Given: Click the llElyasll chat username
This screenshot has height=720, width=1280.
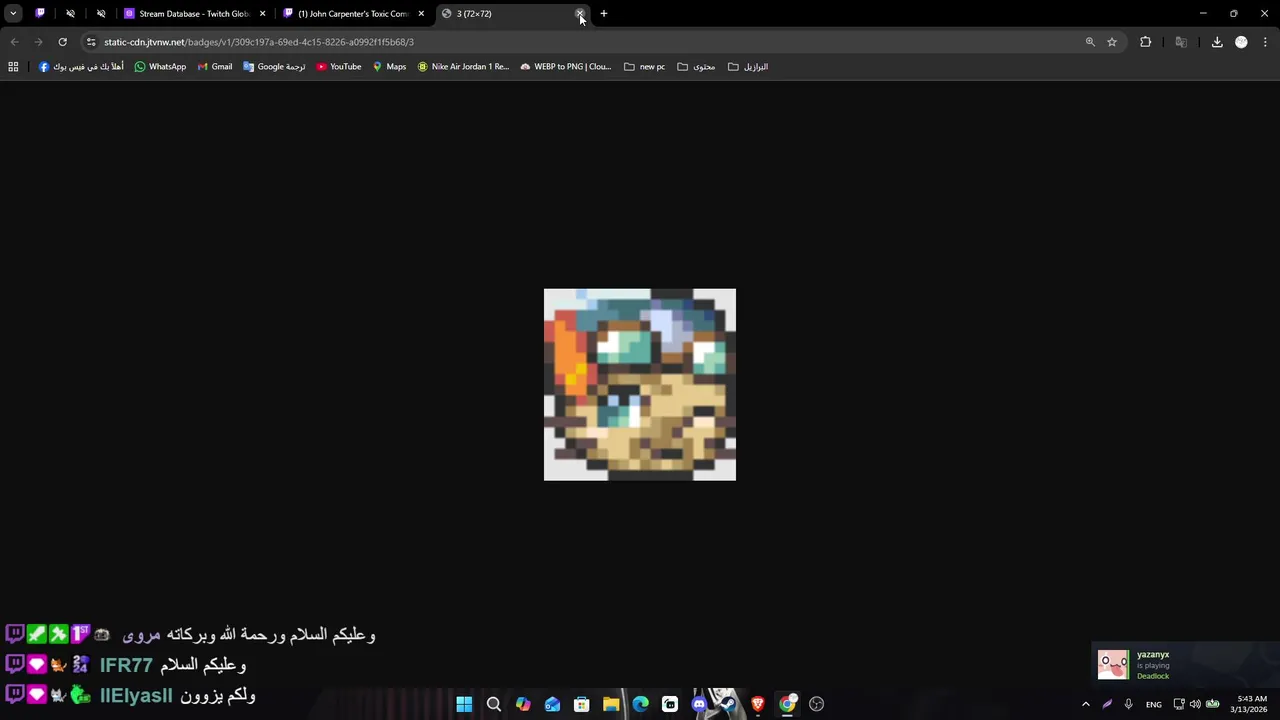Looking at the screenshot, I should point(136,696).
